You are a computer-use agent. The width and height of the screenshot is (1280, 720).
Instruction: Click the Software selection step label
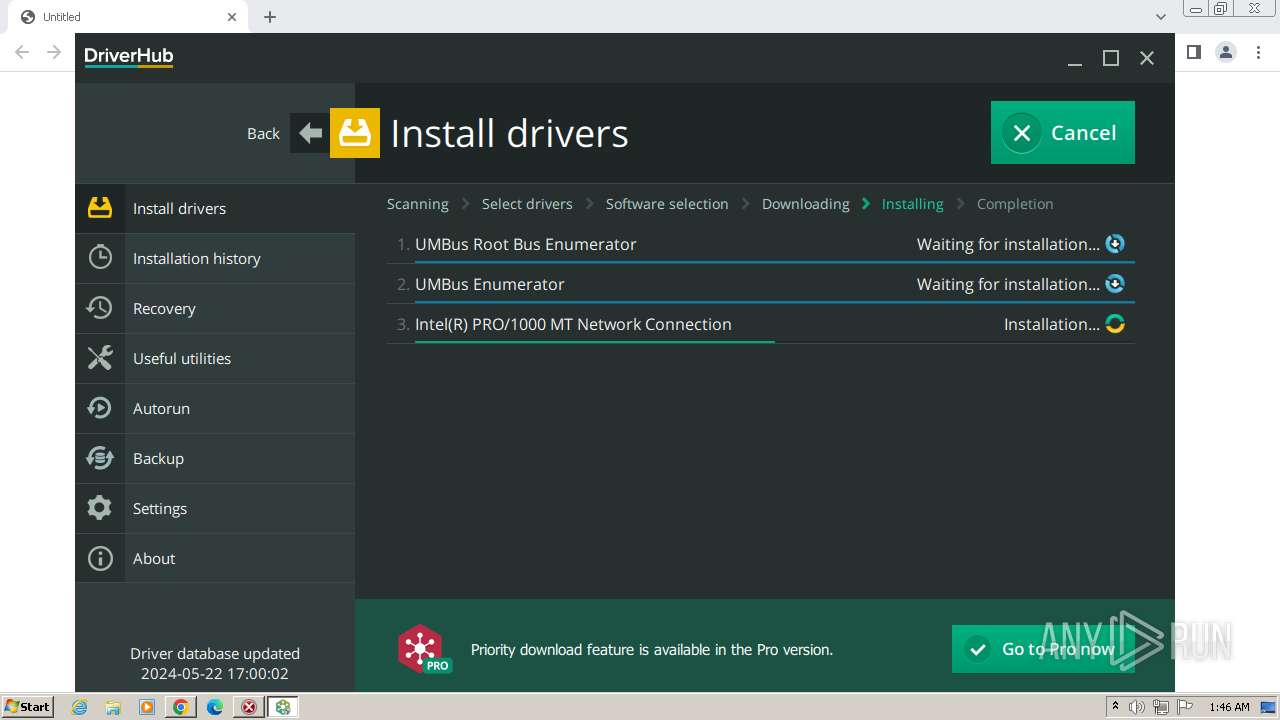tap(667, 204)
